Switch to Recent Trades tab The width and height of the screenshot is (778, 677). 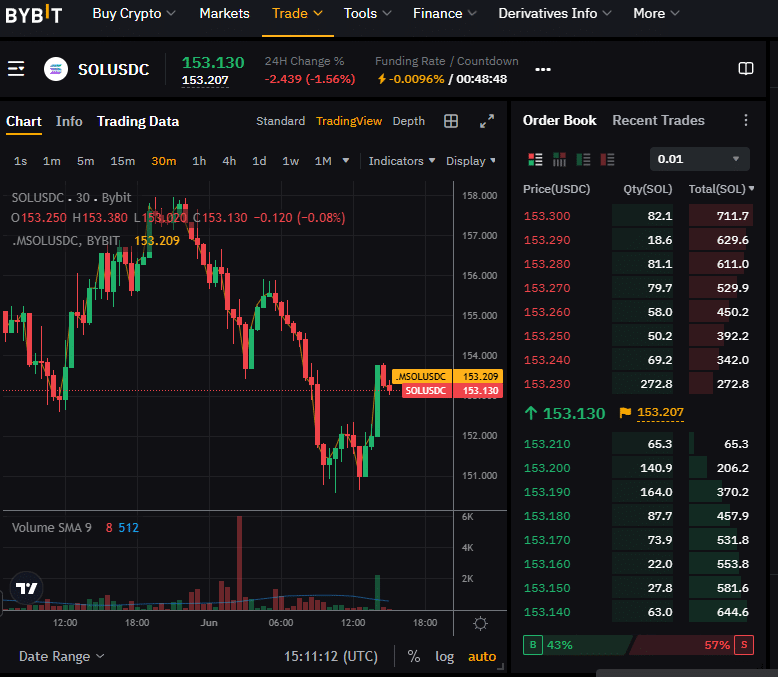coord(658,121)
